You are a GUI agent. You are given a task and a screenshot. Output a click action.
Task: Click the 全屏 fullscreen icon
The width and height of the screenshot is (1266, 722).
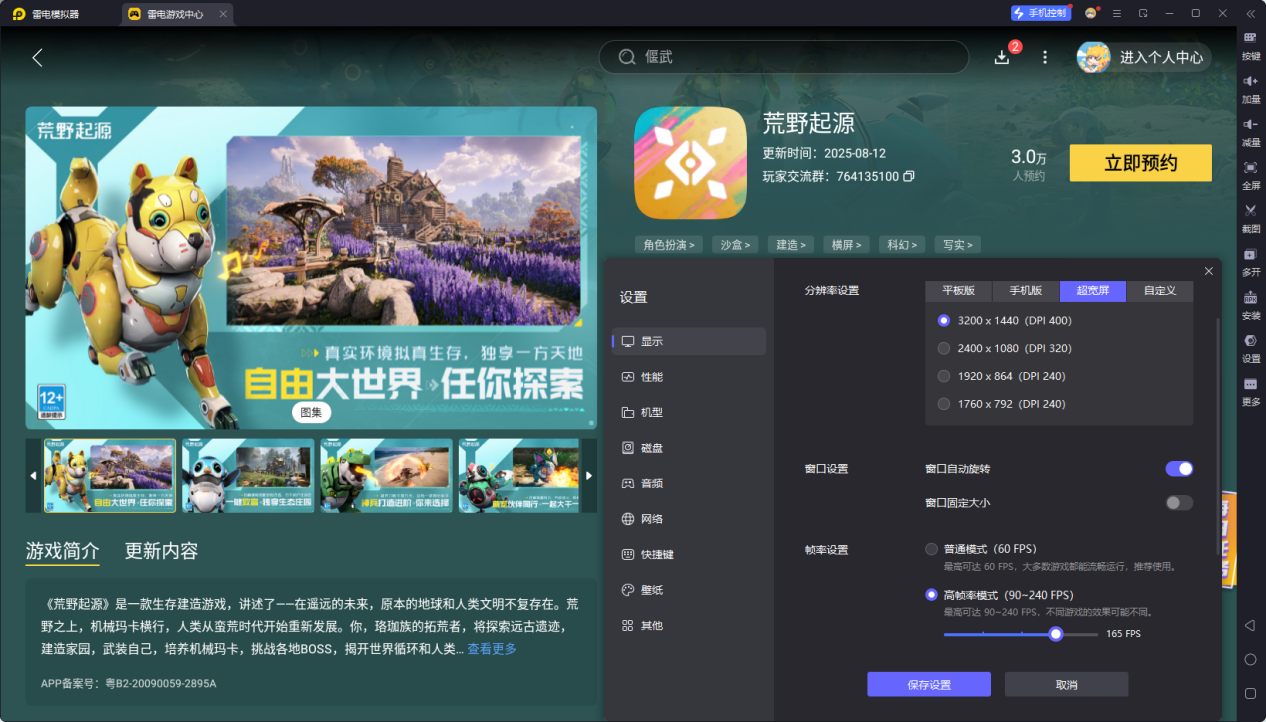click(1250, 172)
